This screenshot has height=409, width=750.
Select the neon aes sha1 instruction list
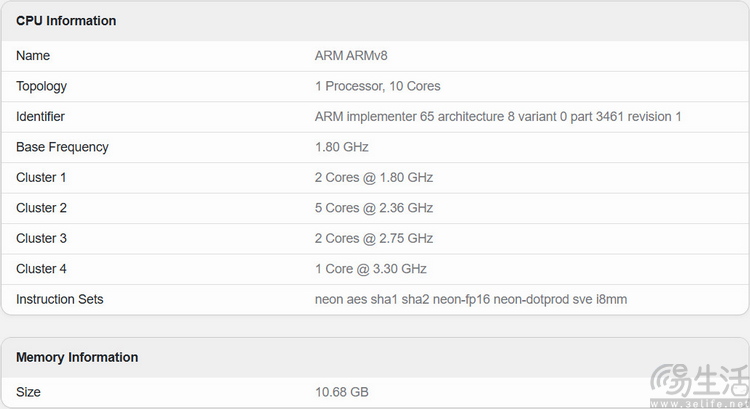(471, 299)
